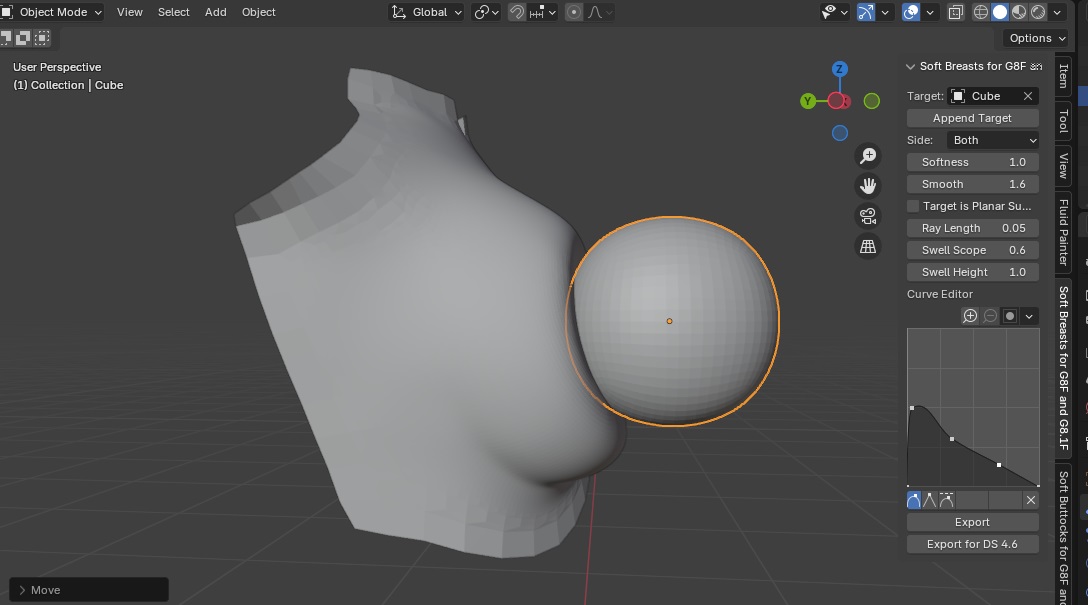Select the middle curve control point

tap(952, 439)
